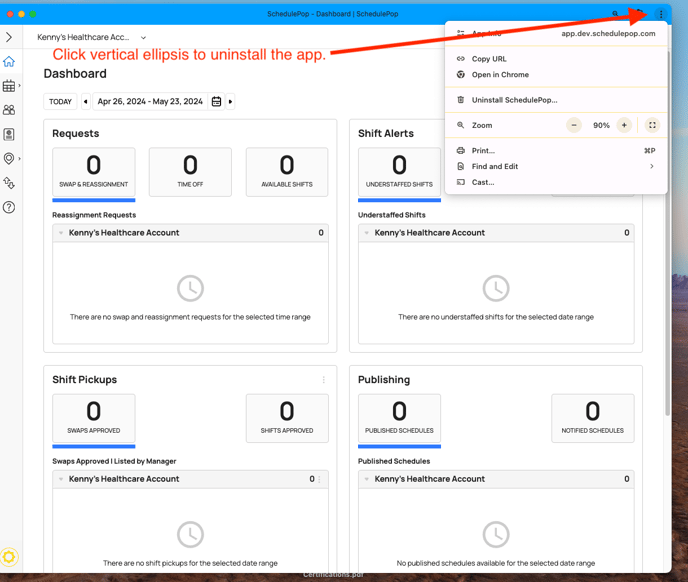The width and height of the screenshot is (688, 582).
Task: Open ellipsis on Swaps Approved account row
Action: [319, 479]
